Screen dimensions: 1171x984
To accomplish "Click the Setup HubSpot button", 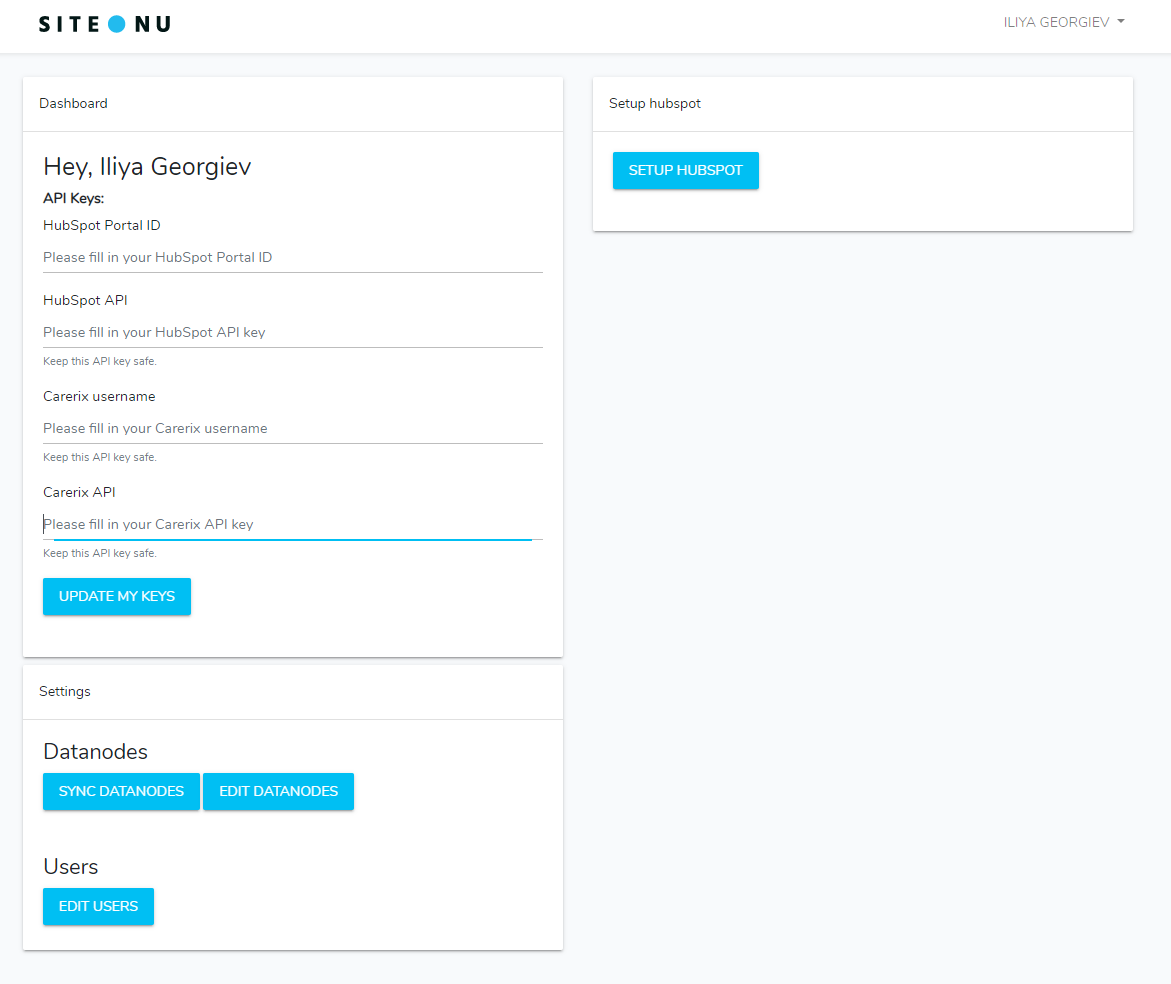I will point(686,170).
